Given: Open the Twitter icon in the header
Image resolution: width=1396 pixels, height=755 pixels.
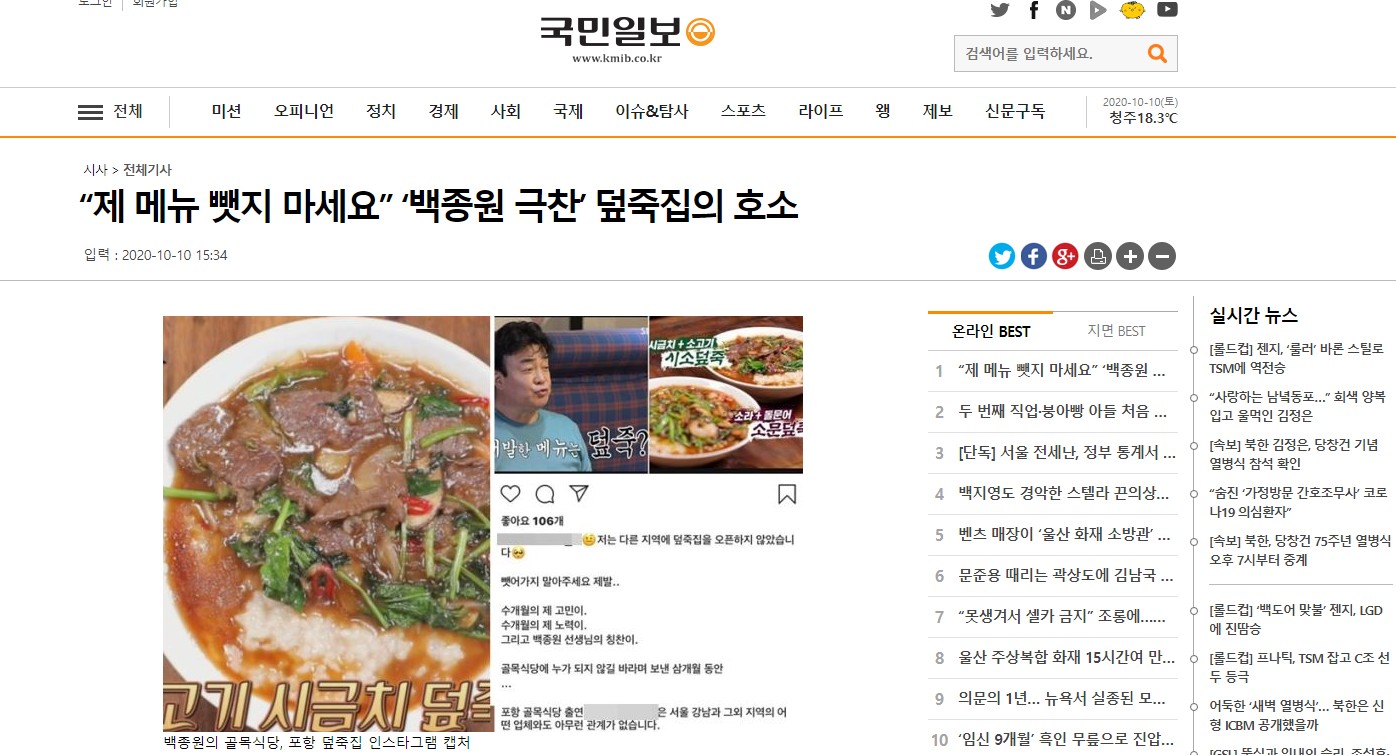Looking at the screenshot, I should [x=1000, y=10].
